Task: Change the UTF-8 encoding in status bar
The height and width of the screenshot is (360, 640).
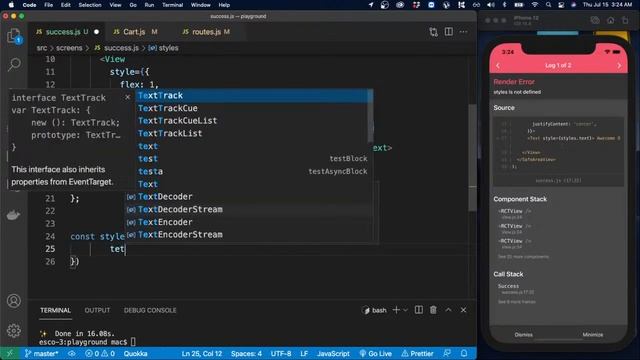Action: pyautogui.click(x=281, y=353)
